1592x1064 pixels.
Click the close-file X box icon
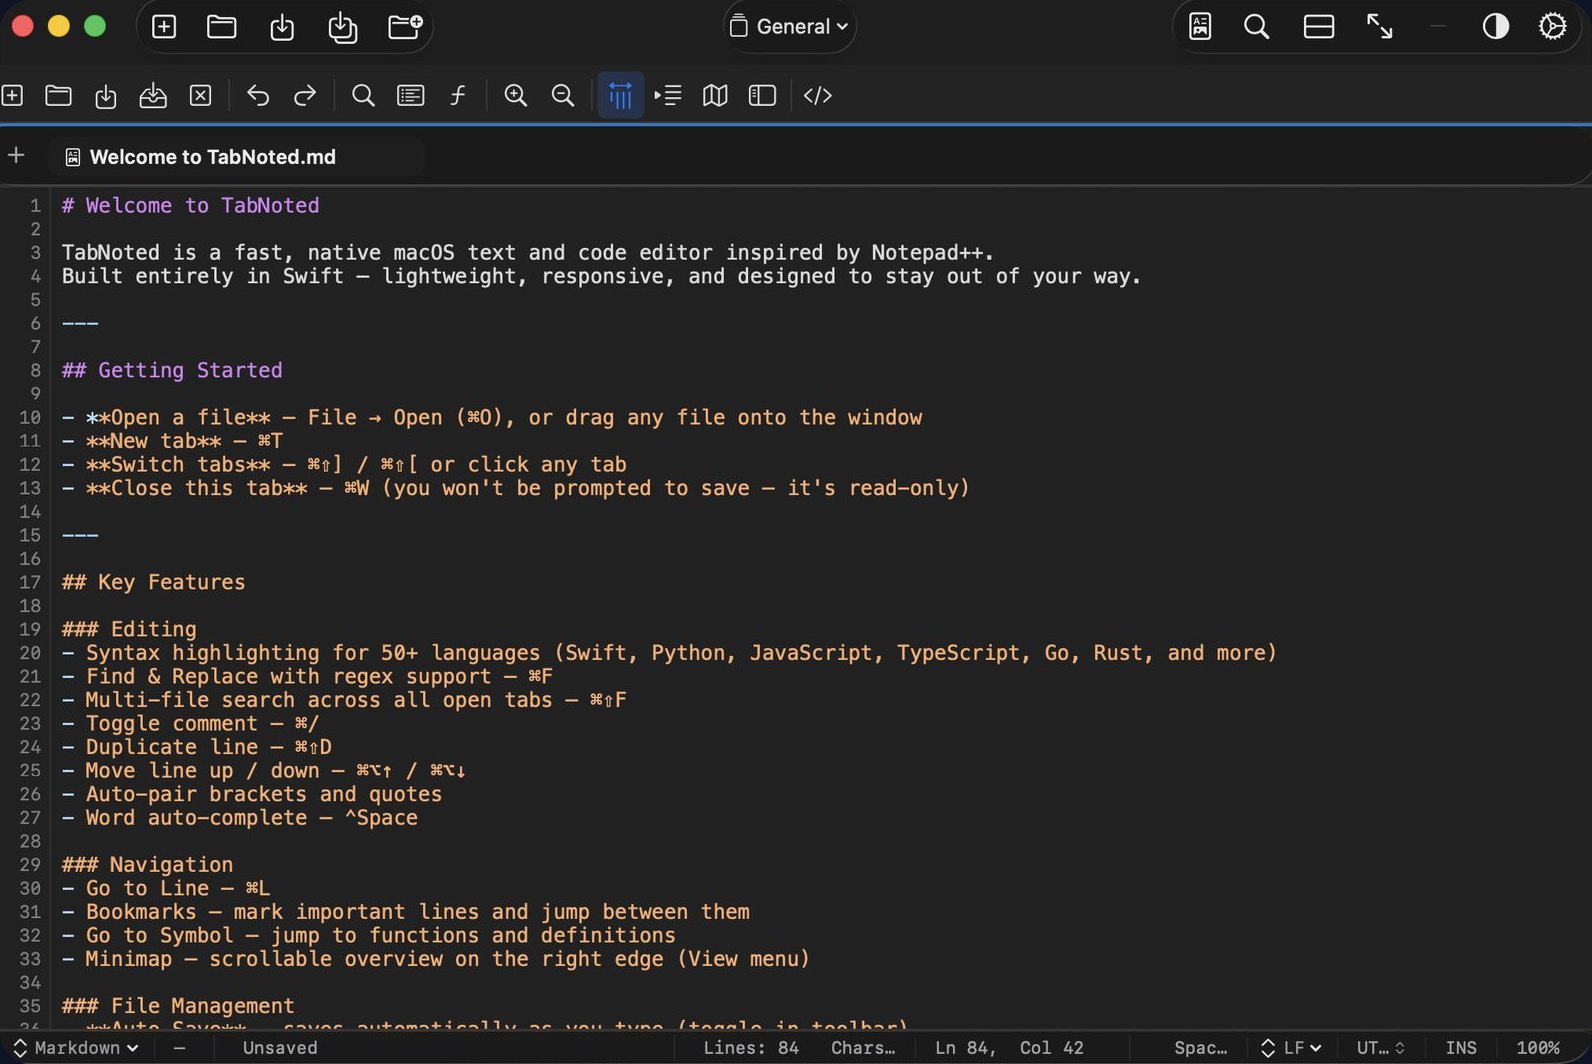(x=201, y=95)
